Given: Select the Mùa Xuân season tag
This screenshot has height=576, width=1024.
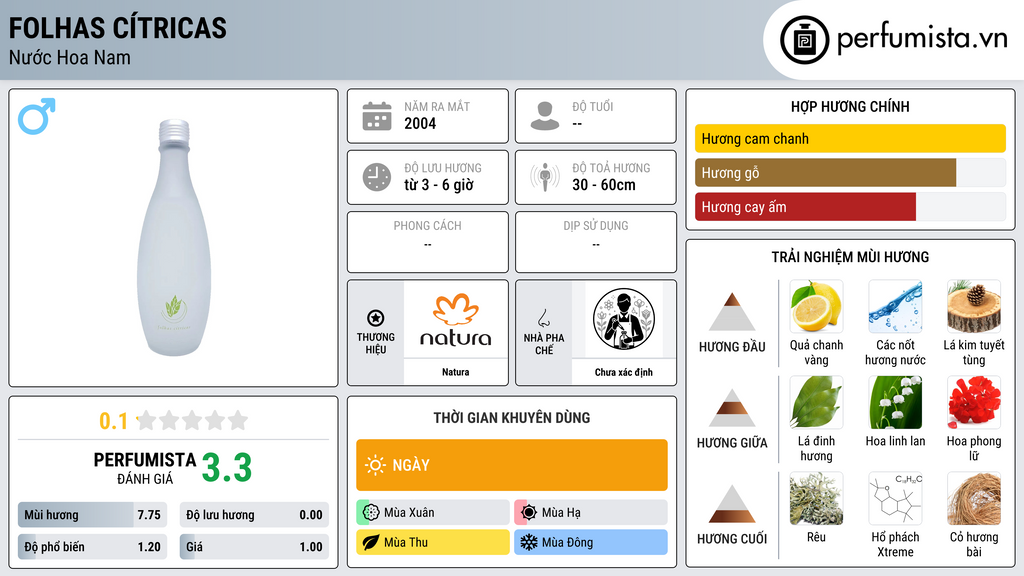Looking at the screenshot, I should [x=433, y=513].
